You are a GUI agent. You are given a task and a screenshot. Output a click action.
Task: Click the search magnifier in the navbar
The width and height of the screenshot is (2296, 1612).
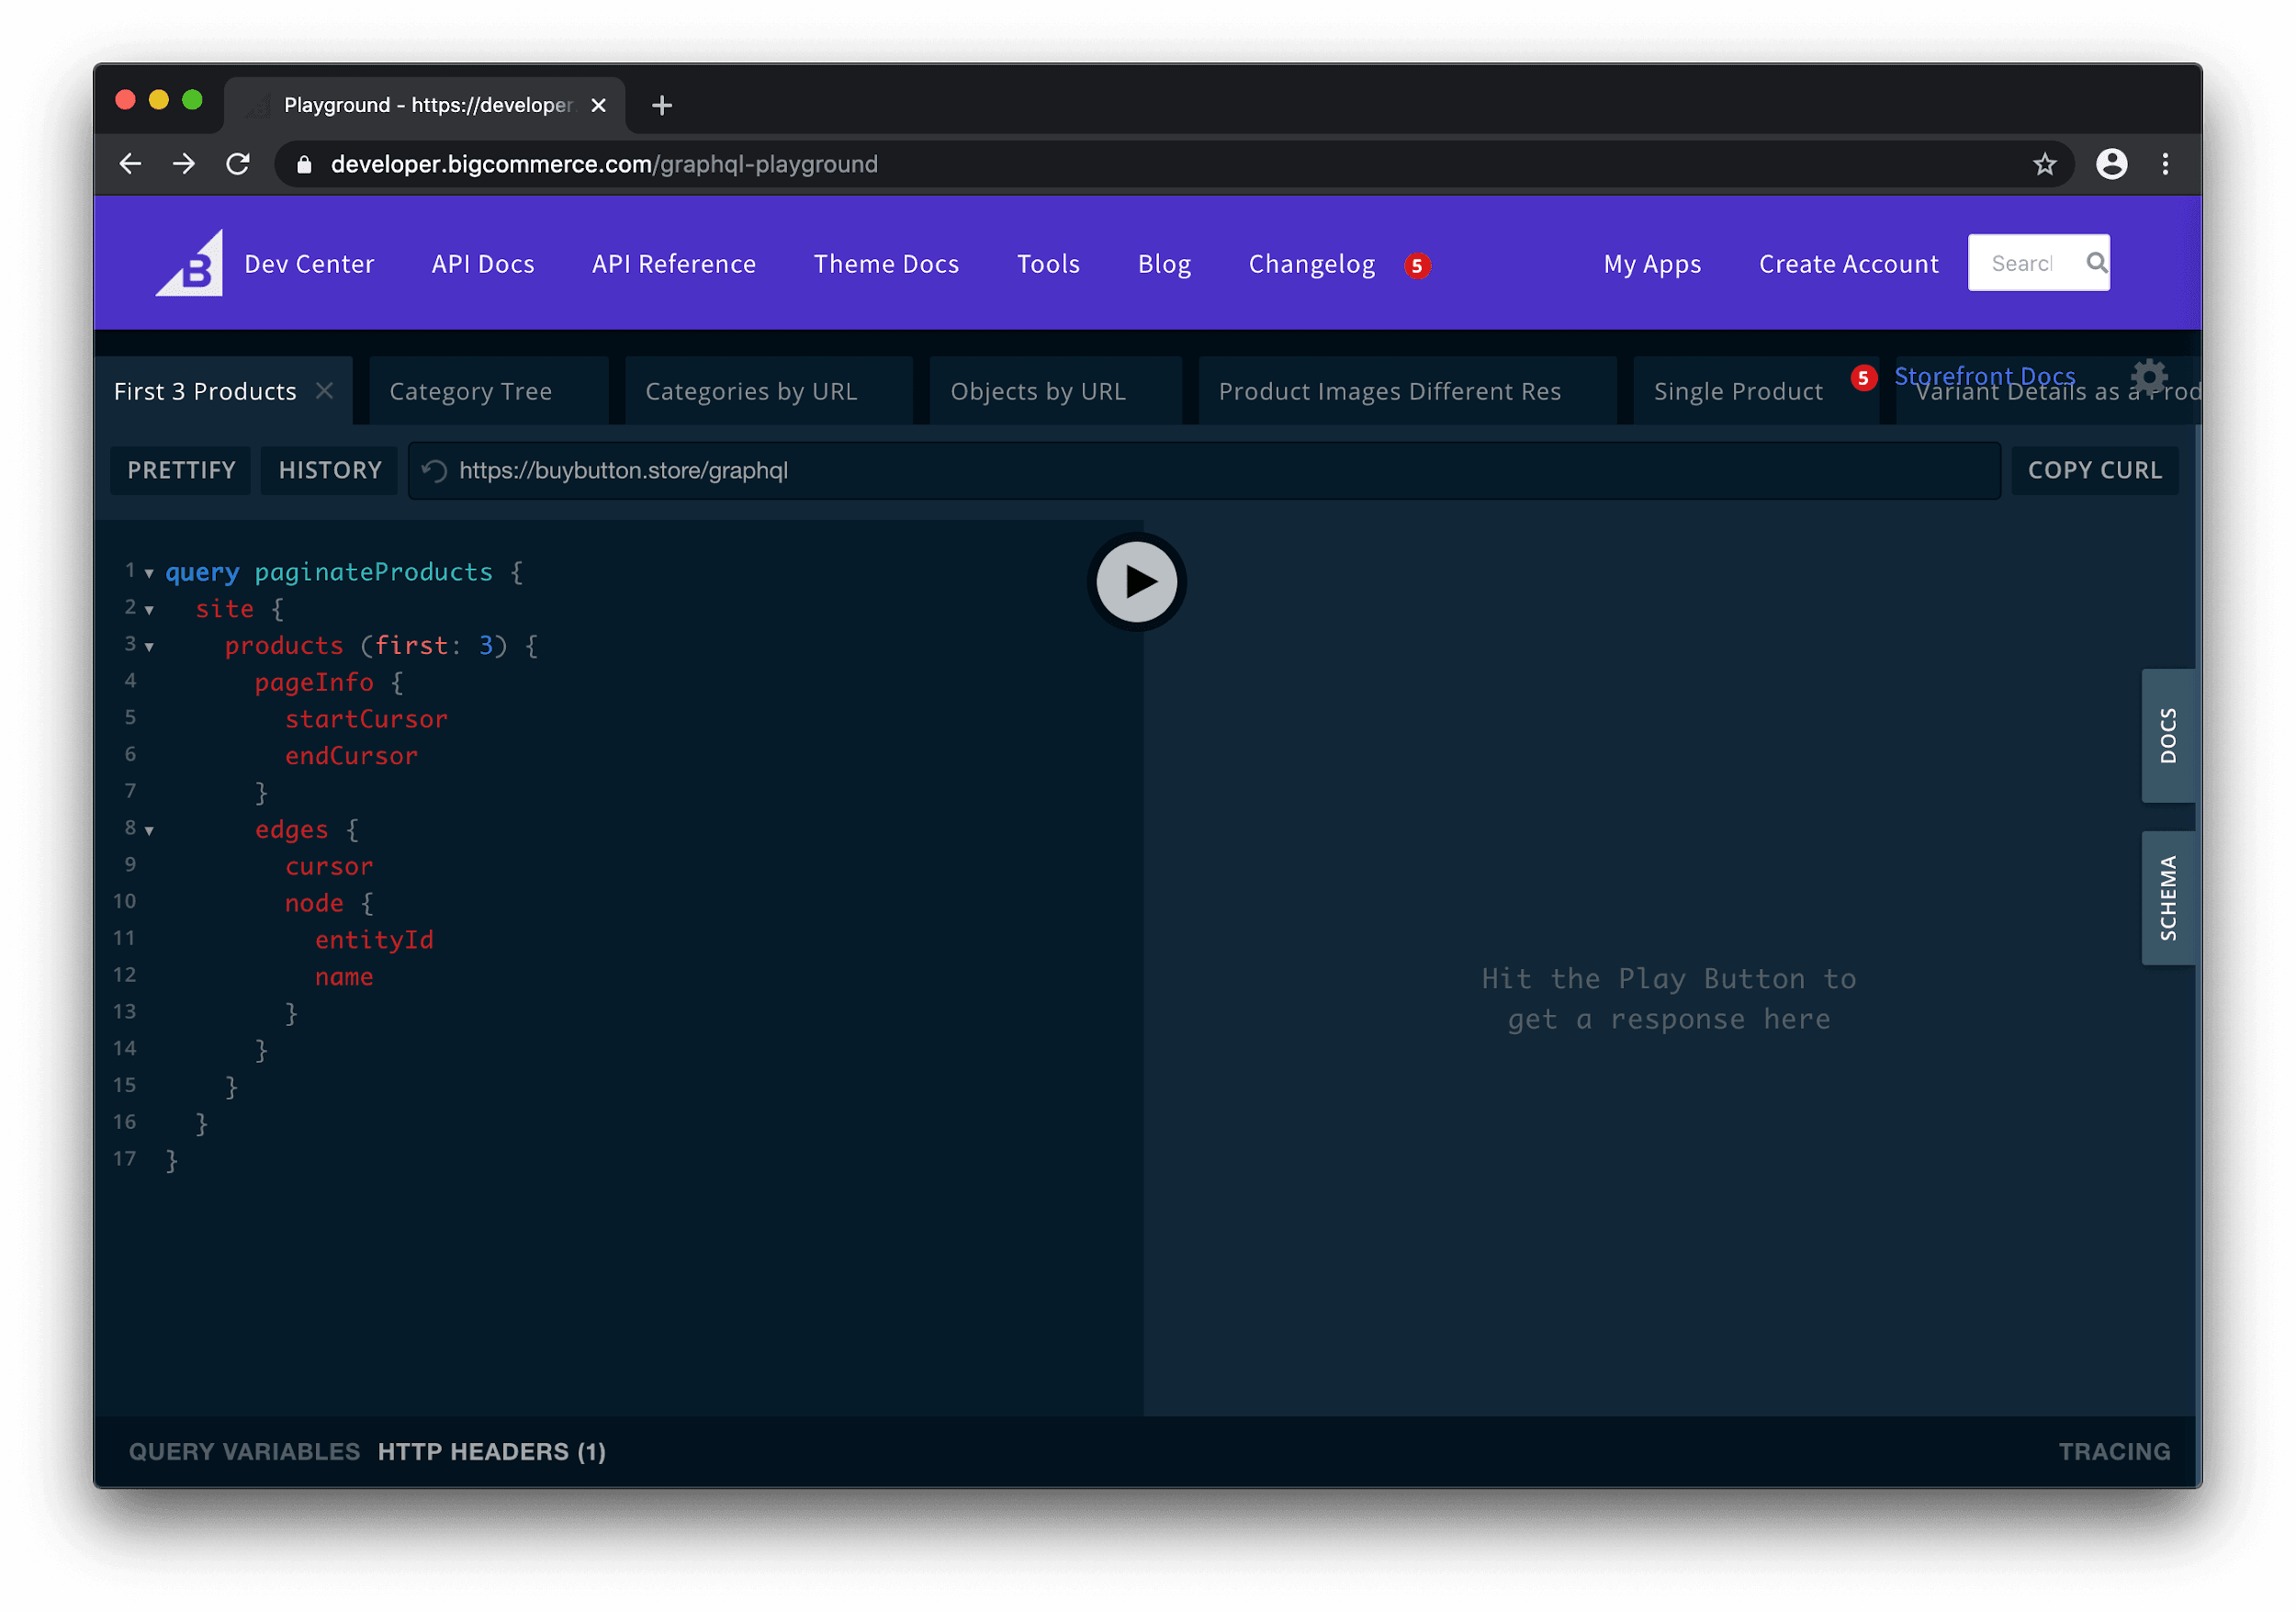[x=2096, y=262]
